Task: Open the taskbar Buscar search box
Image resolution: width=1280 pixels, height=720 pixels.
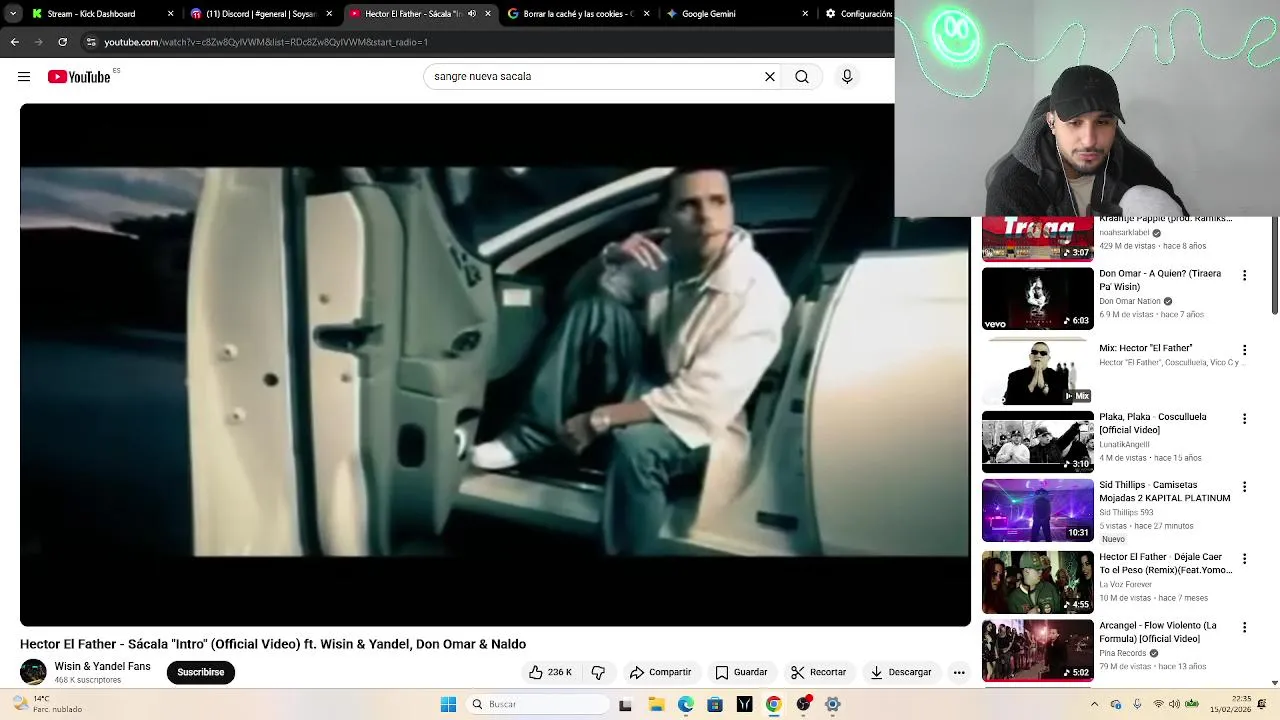Action: (538, 704)
